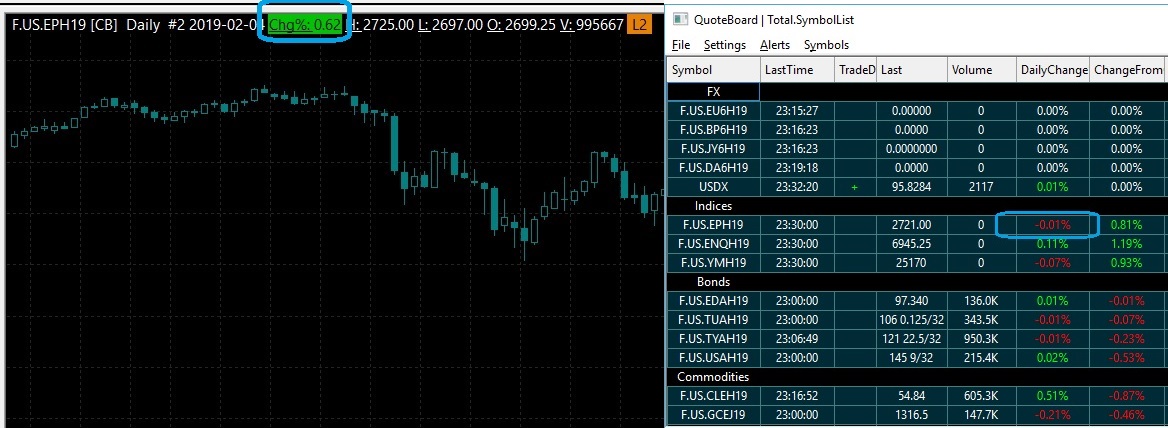Click the chart symbol label F.US.EPH19 [CB]
1168x428 pixels.
coord(65,25)
